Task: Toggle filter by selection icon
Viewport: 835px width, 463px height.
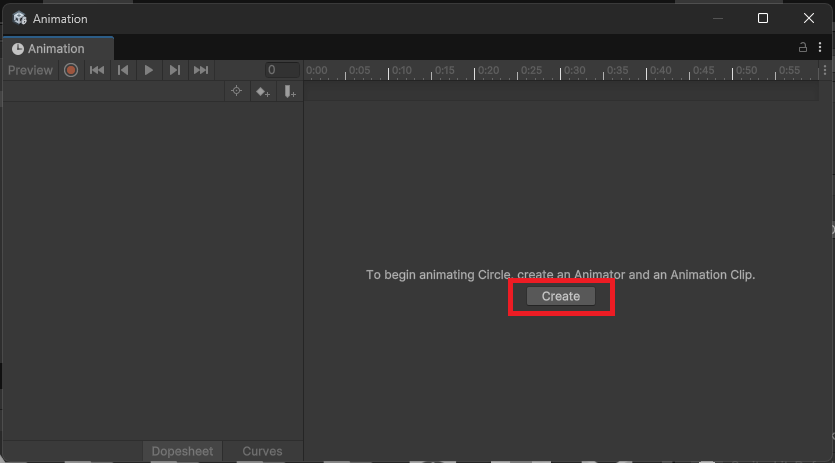Action: (x=236, y=92)
